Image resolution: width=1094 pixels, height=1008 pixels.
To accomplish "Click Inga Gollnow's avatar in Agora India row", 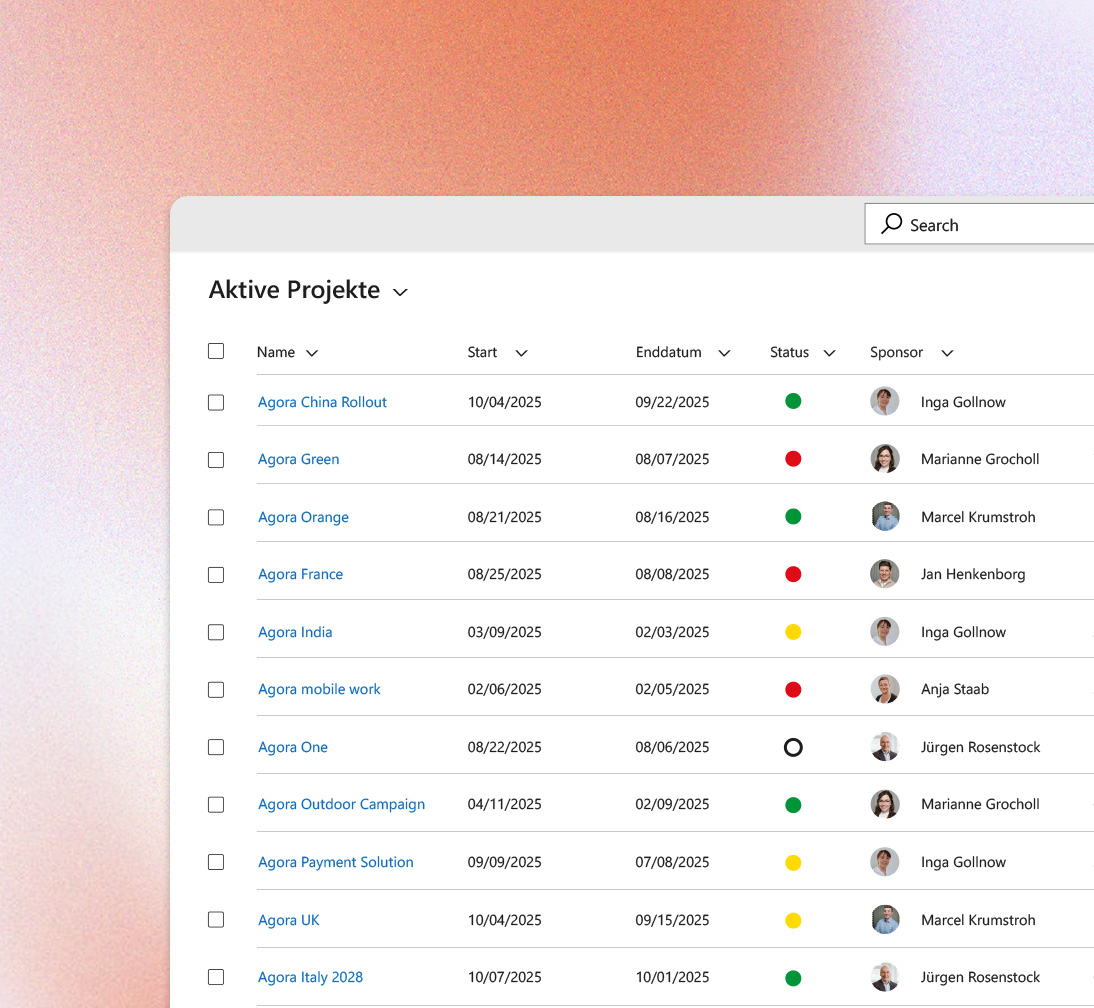I will tap(885, 632).
